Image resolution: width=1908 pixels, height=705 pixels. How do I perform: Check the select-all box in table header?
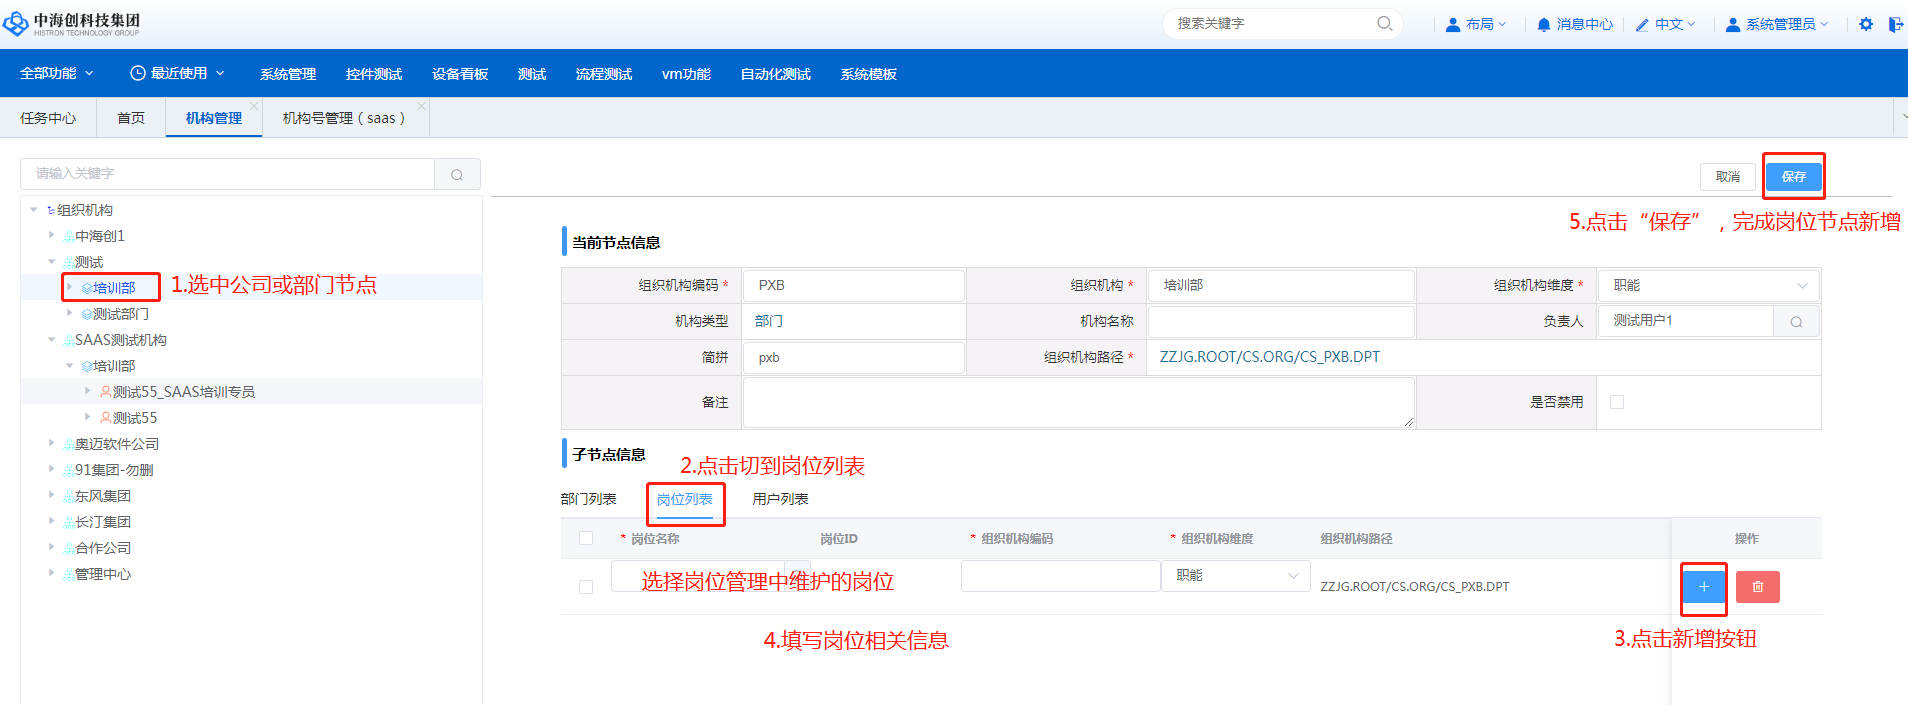[586, 538]
